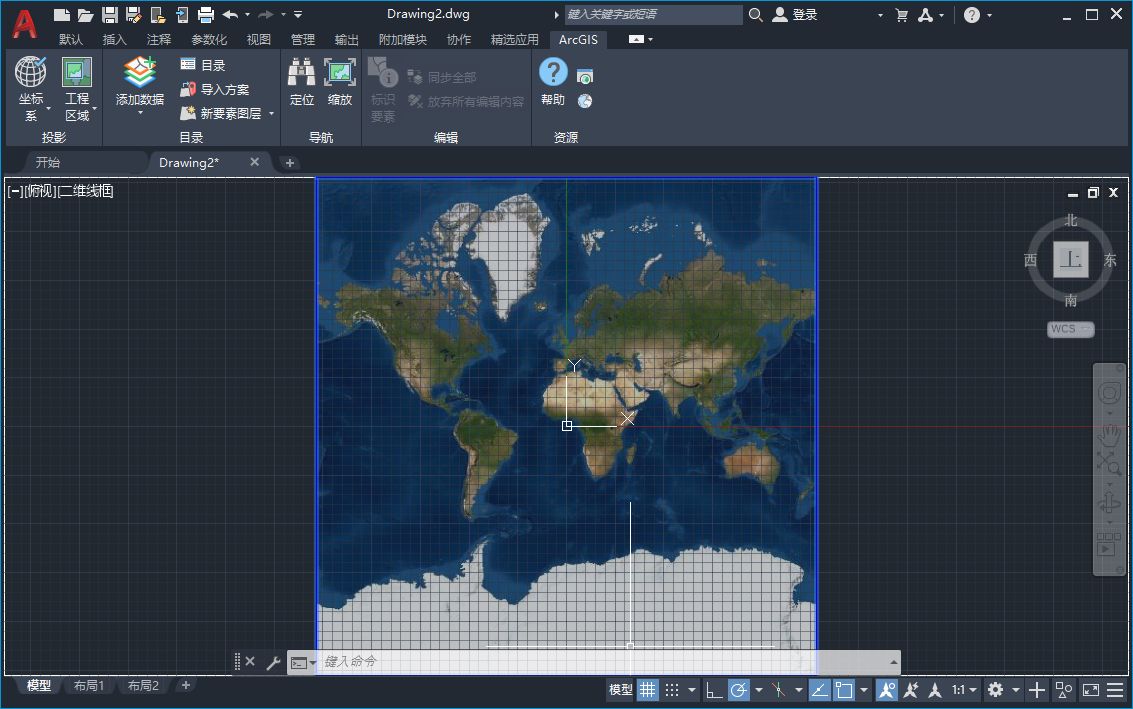This screenshot has height=709, width=1133.
Task: Select the 定位 binoculars locate tool
Action: pos(302,73)
